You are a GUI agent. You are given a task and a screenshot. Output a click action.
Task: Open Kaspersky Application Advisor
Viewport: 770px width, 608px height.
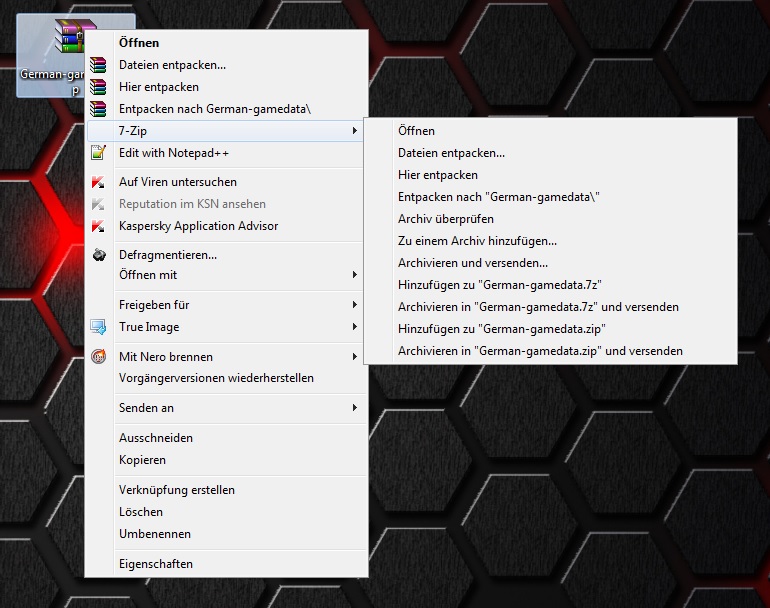226,226
